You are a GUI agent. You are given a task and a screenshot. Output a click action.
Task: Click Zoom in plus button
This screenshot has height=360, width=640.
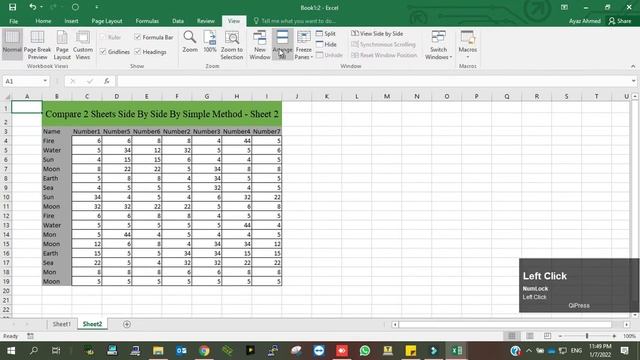pyautogui.click(x=614, y=336)
